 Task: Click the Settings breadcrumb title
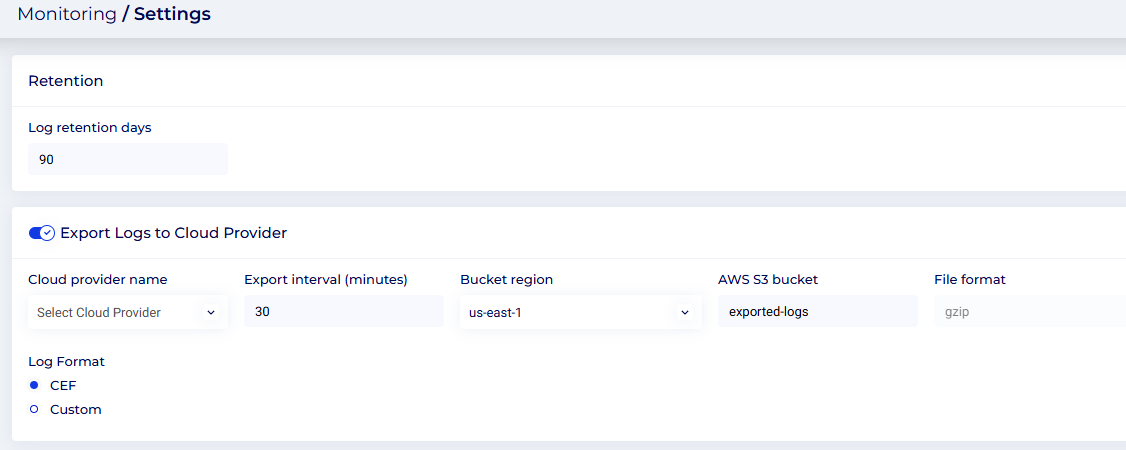(172, 15)
